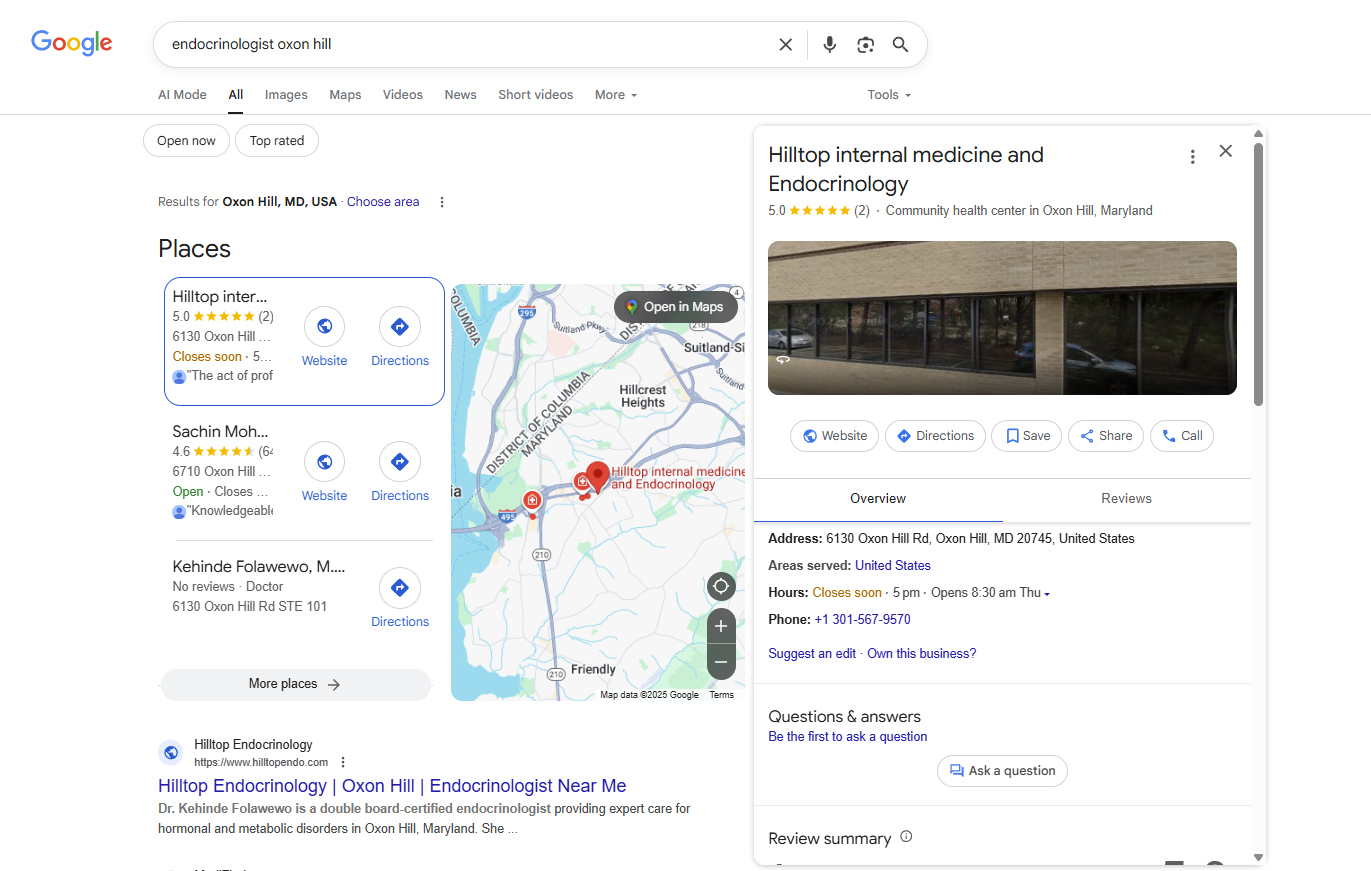
Task: Open the Tools dropdown
Action: click(889, 95)
